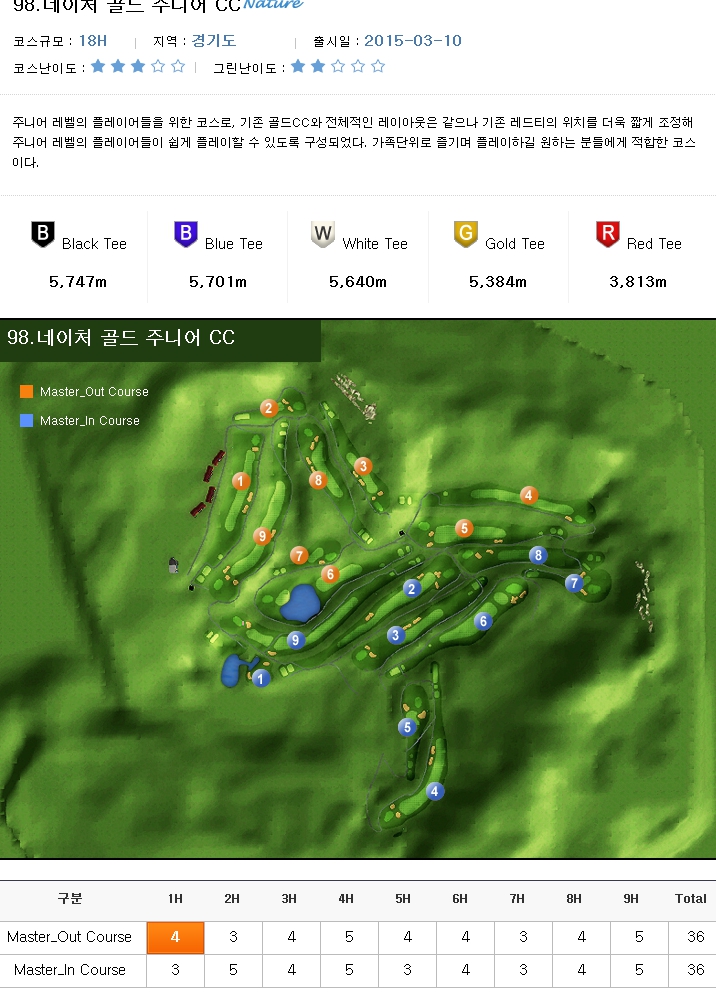Click the blue Master_In Course legend swatch

click(x=27, y=421)
